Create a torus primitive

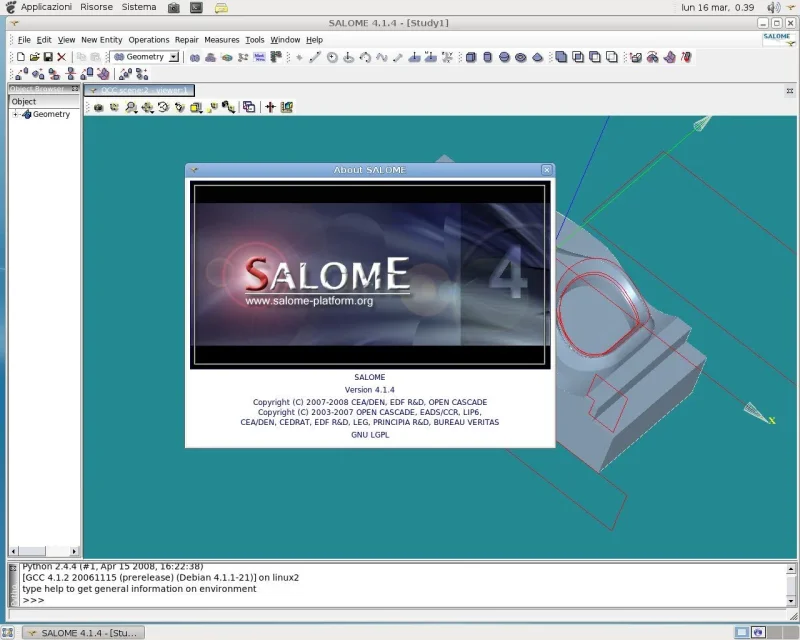(x=520, y=58)
